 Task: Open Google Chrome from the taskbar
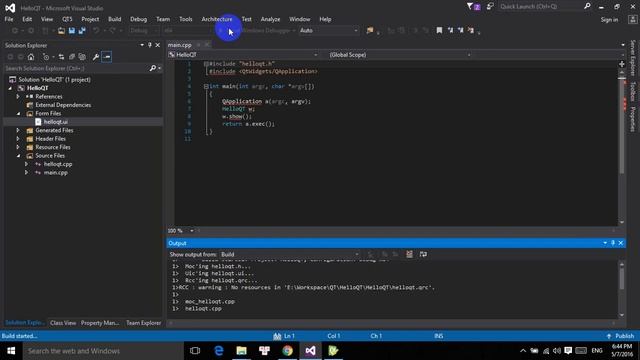coord(287,351)
